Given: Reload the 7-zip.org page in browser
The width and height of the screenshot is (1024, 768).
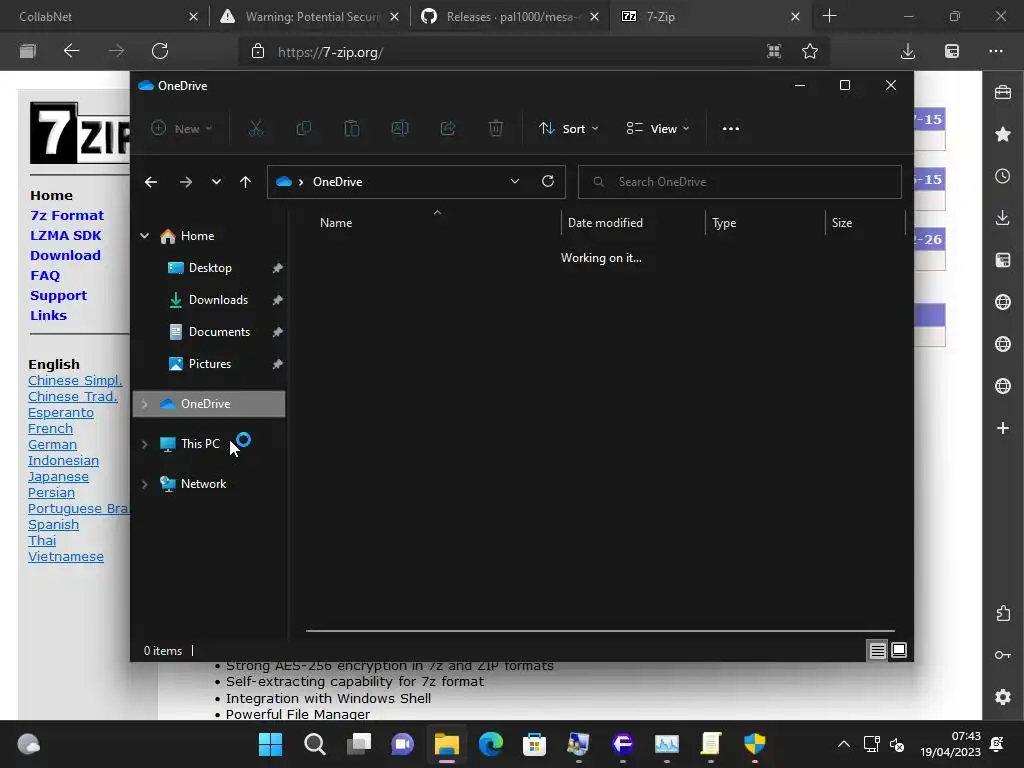Looking at the screenshot, I should click(160, 51).
